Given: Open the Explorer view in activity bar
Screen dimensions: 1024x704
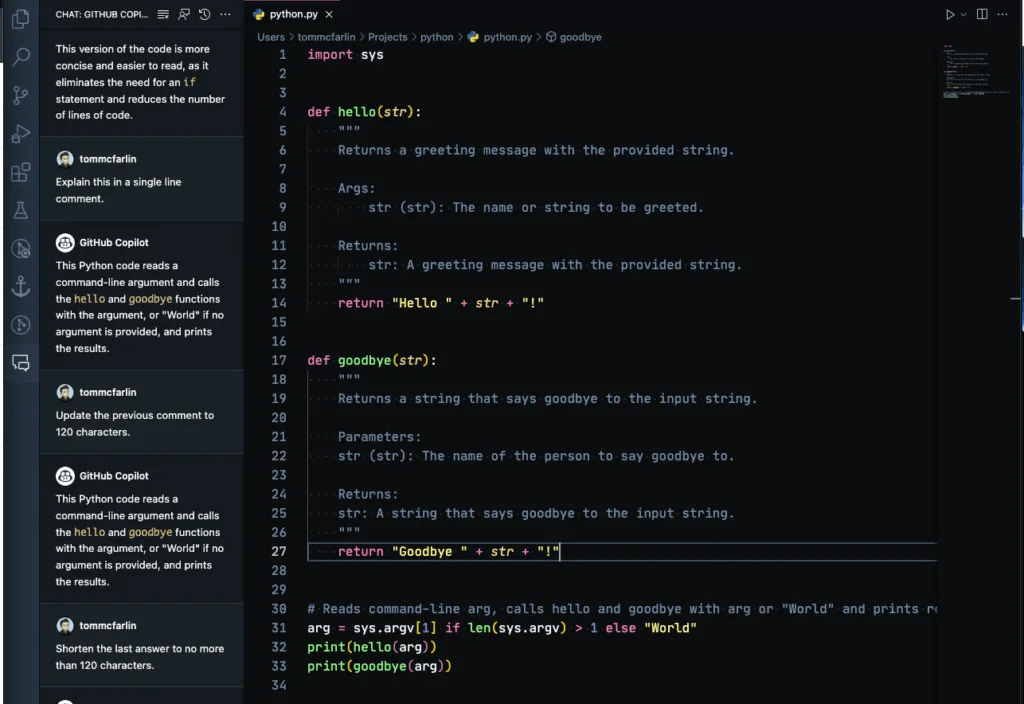Looking at the screenshot, I should click(x=20, y=19).
